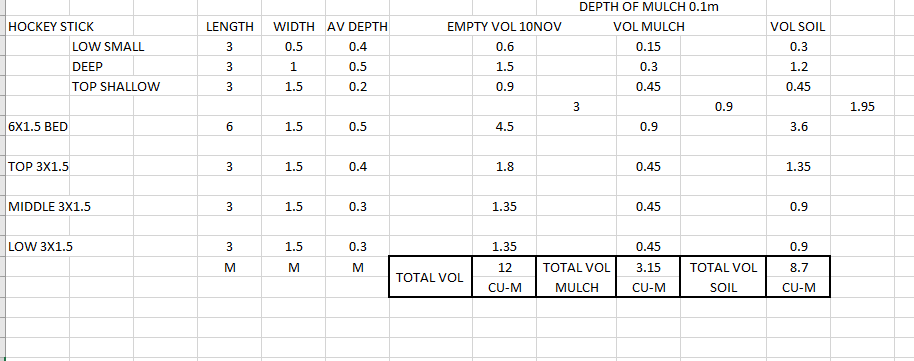This screenshot has width=914, height=361.
Task: Select subtotal 0.9 cell right of VOL MULCH column
Action: (x=723, y=107)
